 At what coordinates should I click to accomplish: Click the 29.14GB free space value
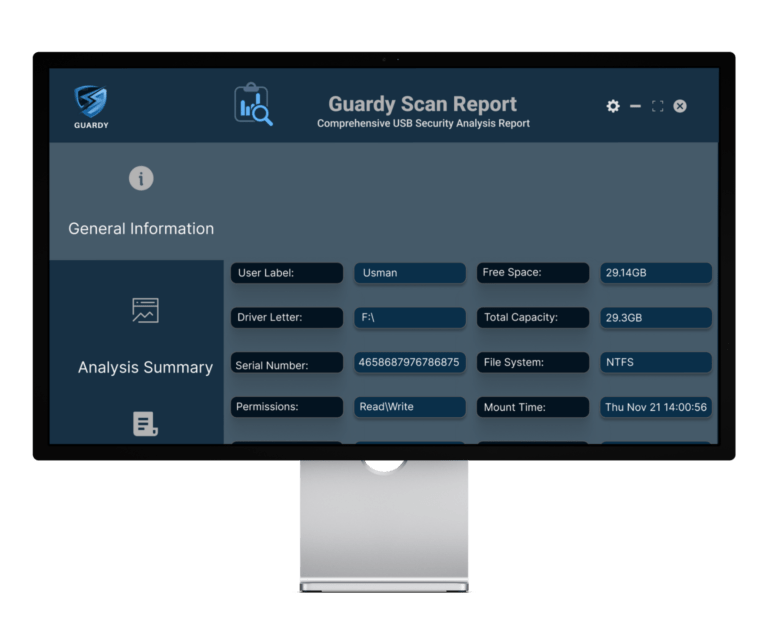click(656, 273)
